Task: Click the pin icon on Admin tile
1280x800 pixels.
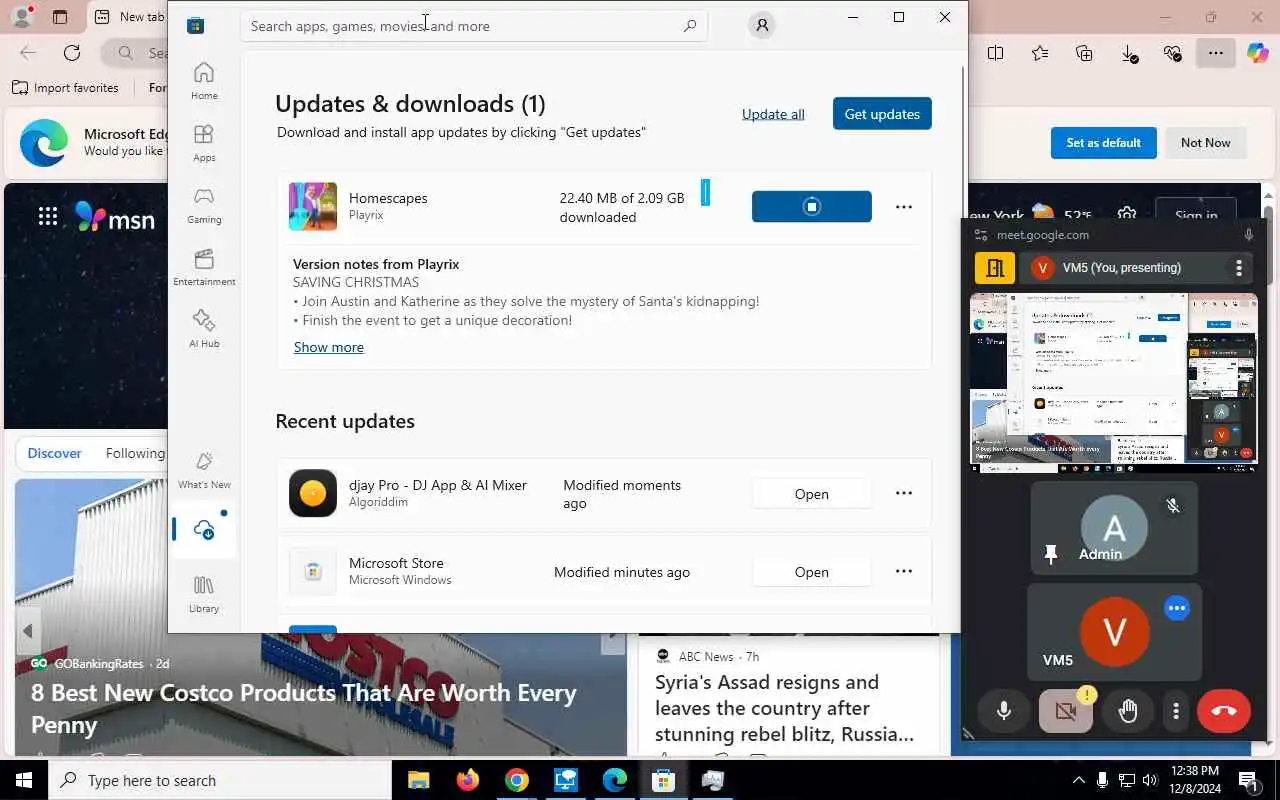Action: coord(1051,554)
